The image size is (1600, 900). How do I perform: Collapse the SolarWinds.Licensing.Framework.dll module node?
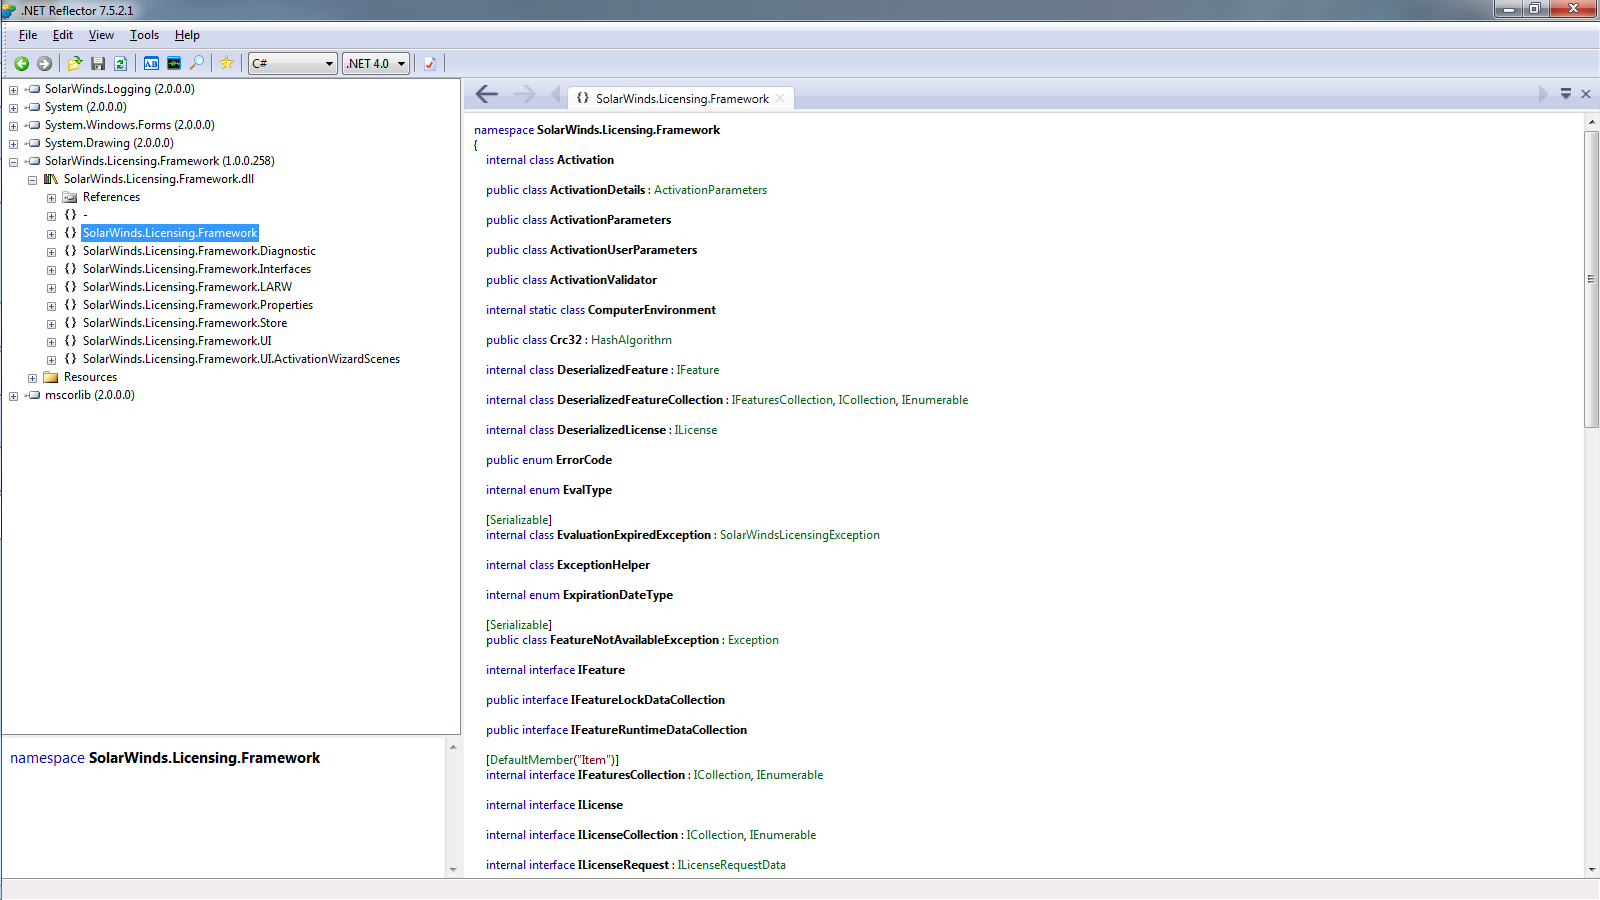point(32,180)
